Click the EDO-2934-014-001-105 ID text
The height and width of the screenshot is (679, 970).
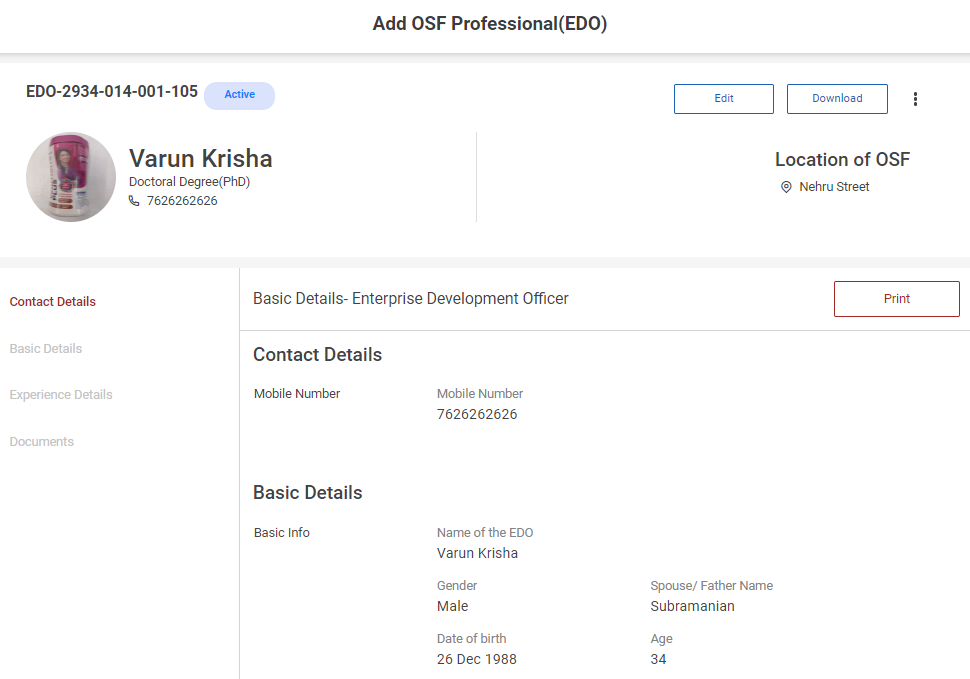[x=112, y=92]
